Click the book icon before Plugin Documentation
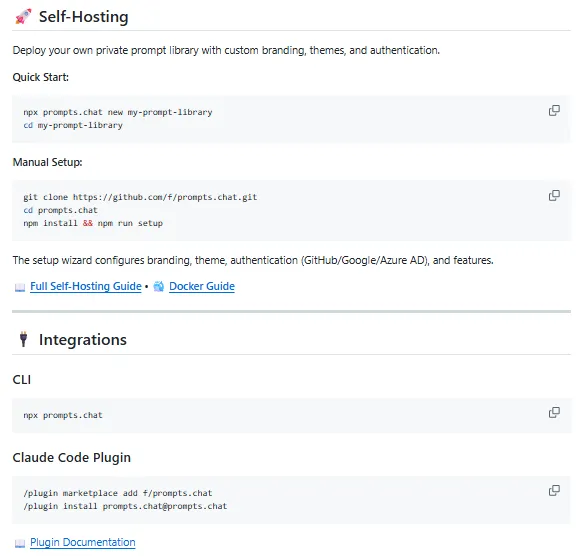Screen dimensions: 586x557 coord(20,543)
